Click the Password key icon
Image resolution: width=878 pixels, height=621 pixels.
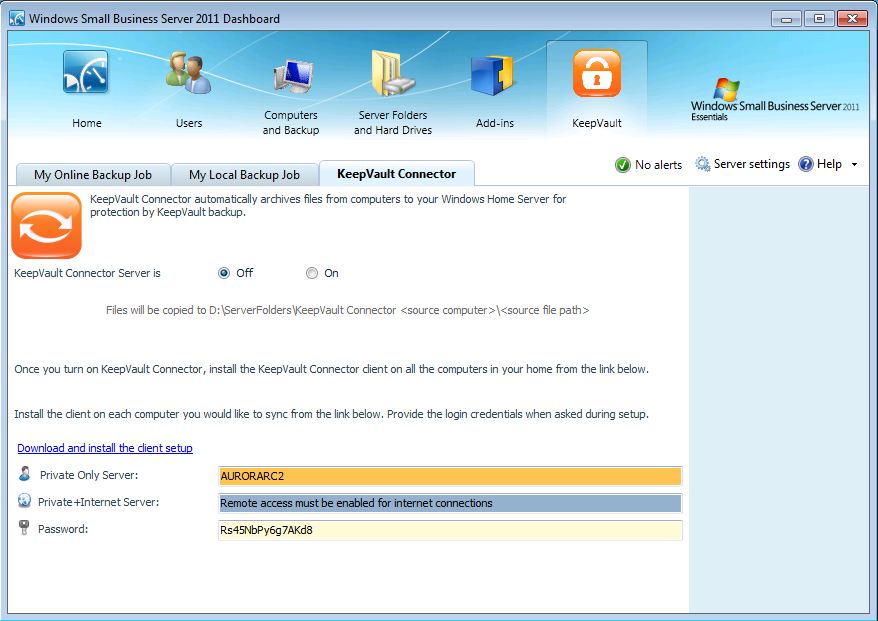24,527
